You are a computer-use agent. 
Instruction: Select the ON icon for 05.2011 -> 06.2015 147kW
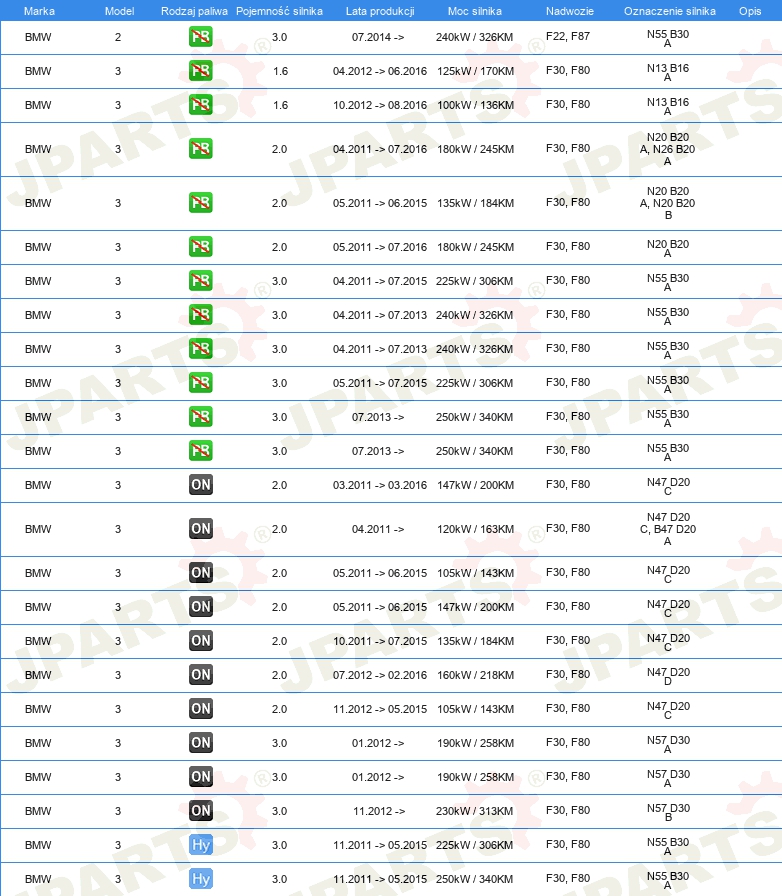[x=201, y=606]
